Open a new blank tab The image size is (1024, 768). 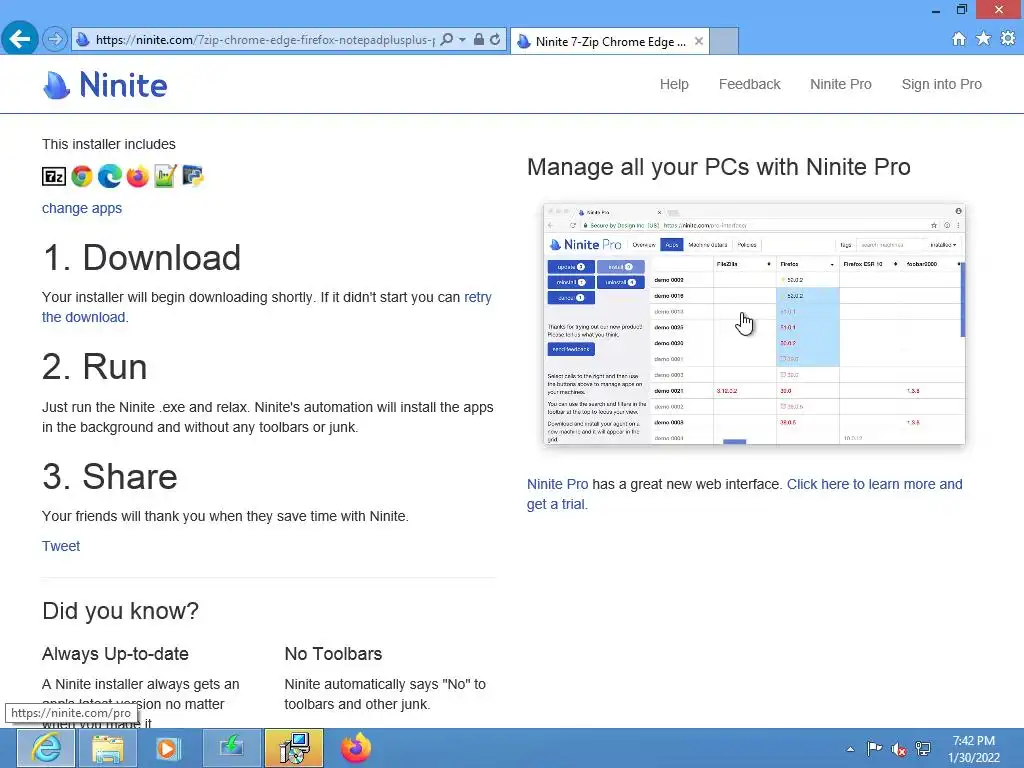click(724, 41)
